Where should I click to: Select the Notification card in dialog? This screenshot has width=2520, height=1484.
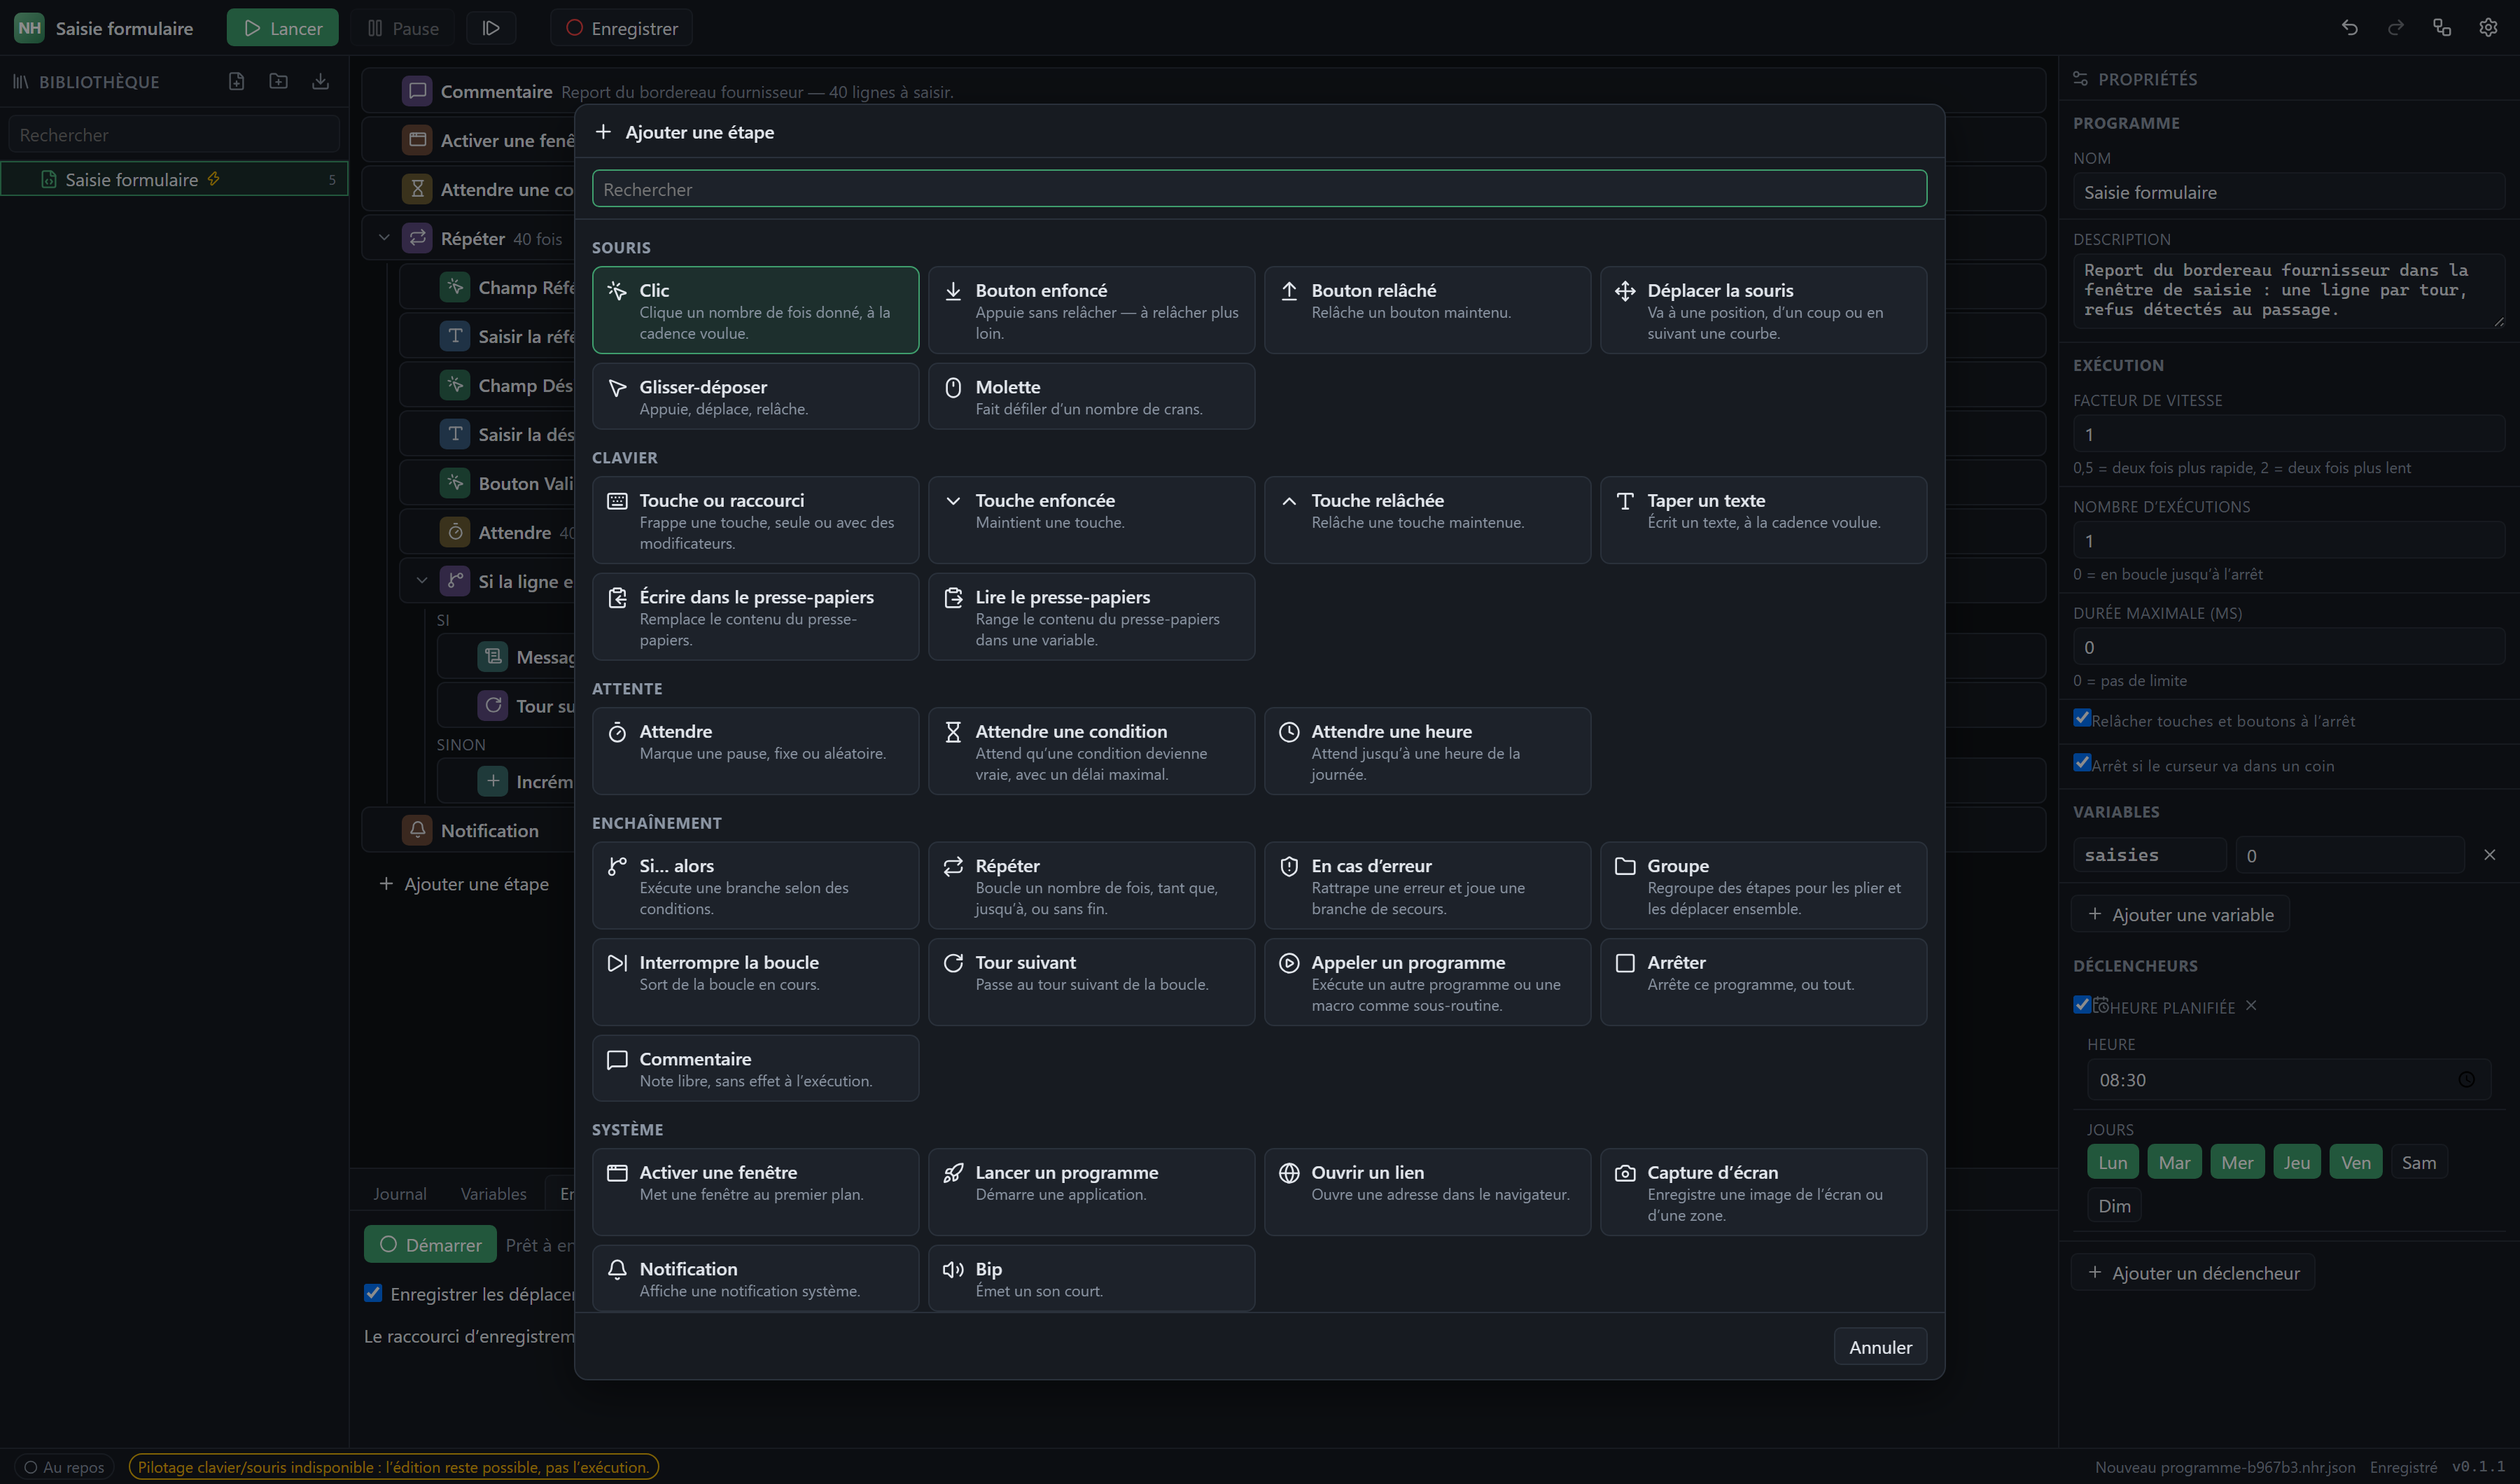pos(755,1278)
